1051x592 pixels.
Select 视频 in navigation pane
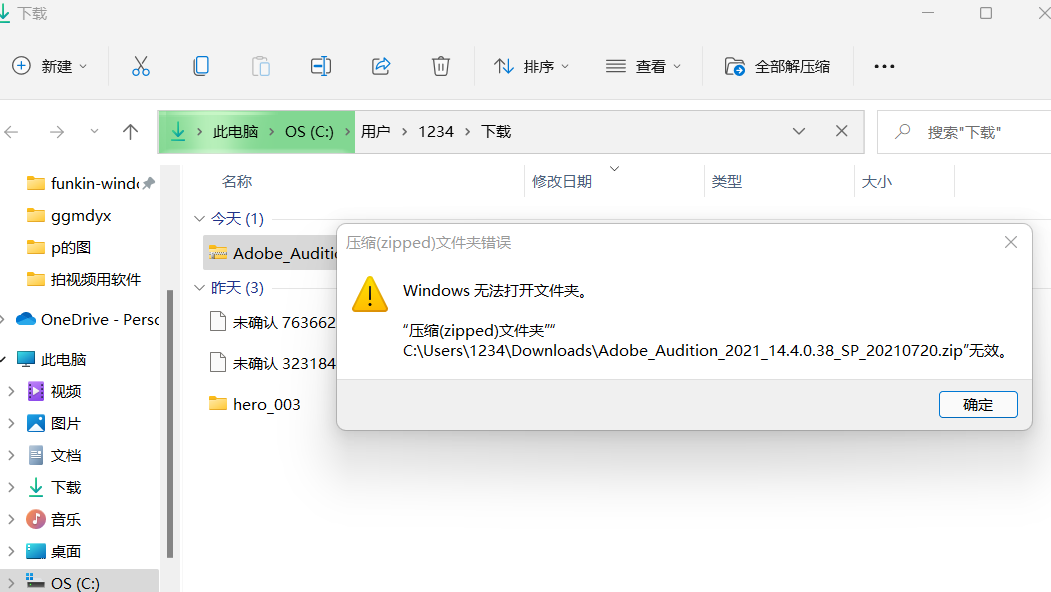55,392
